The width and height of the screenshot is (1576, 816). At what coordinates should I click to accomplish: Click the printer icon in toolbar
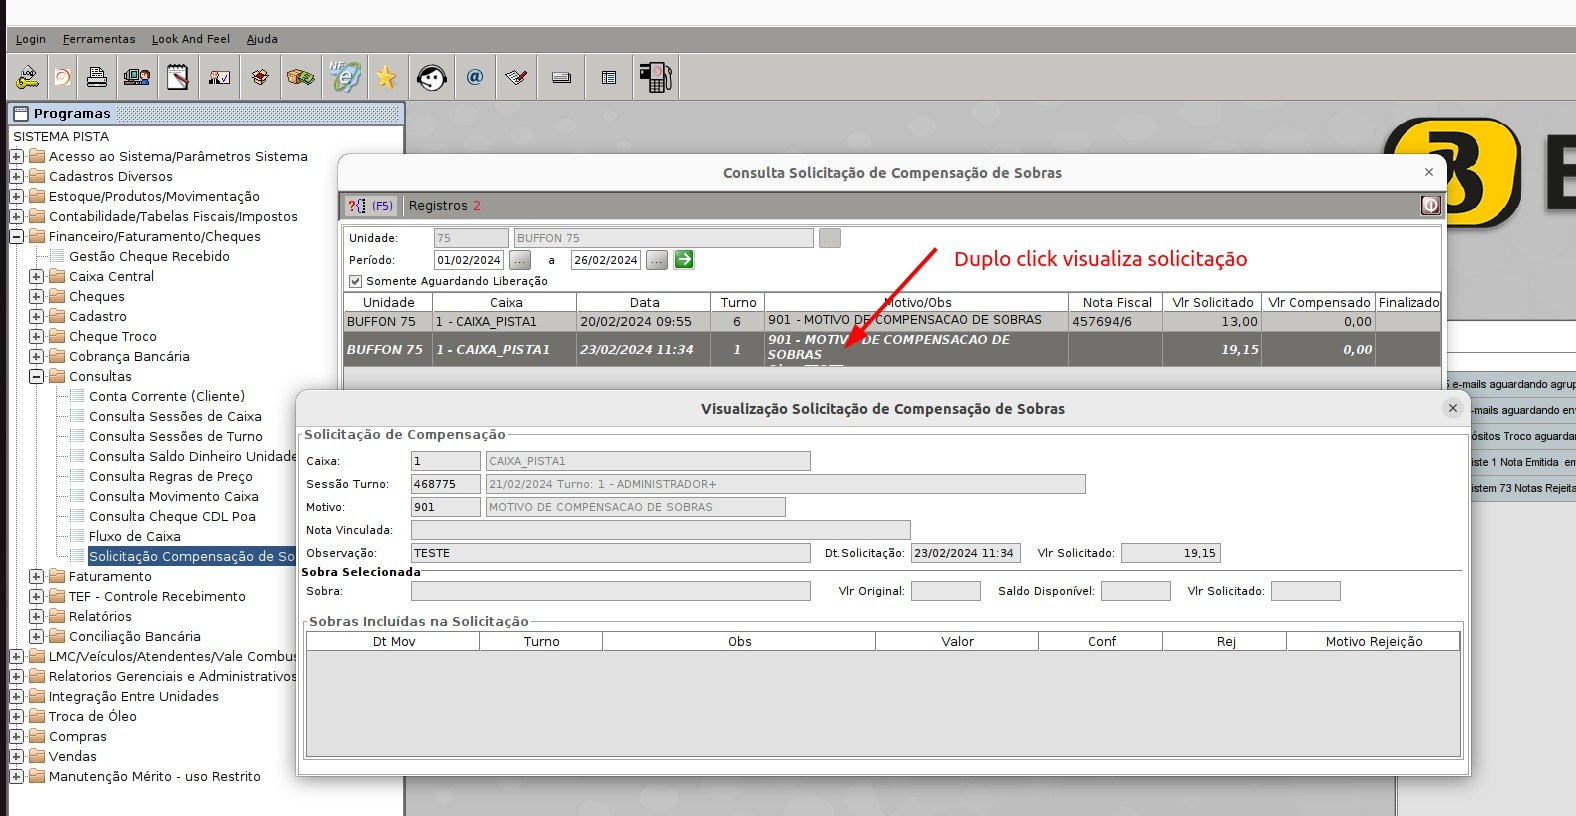[x=97, y=77]
